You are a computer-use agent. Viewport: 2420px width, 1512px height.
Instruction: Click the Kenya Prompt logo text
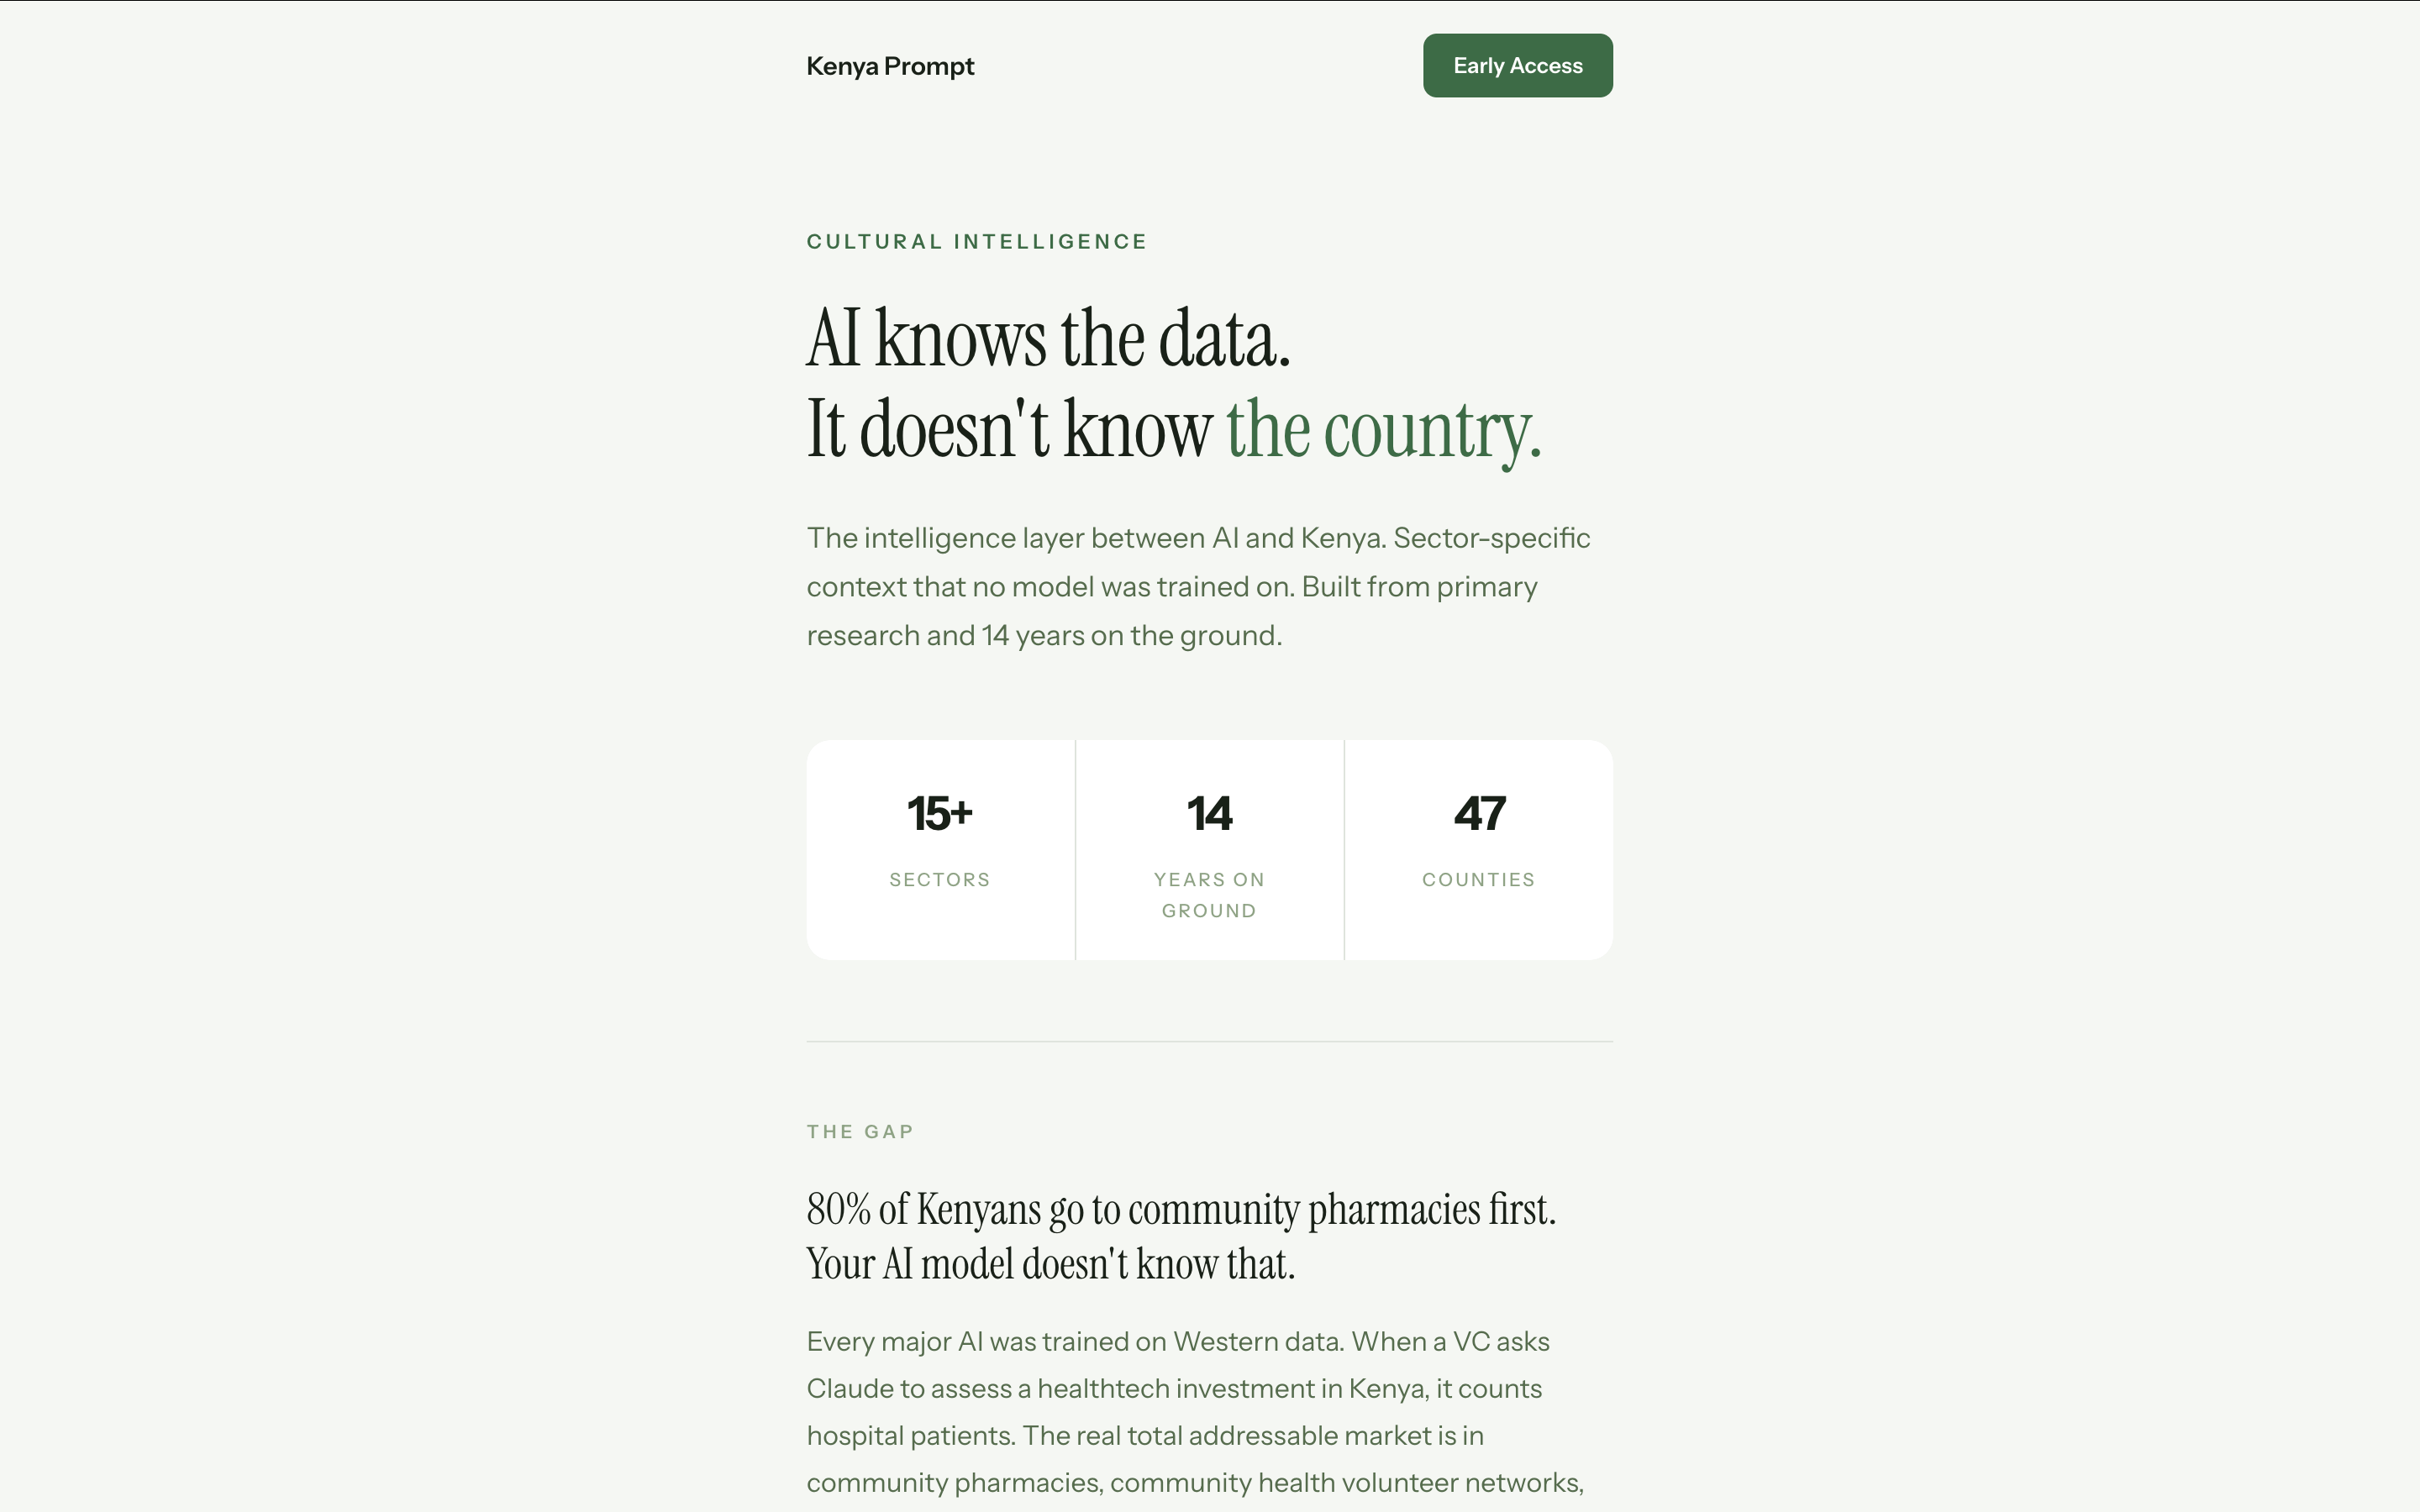pyautogui.click(x=890, y=66)
